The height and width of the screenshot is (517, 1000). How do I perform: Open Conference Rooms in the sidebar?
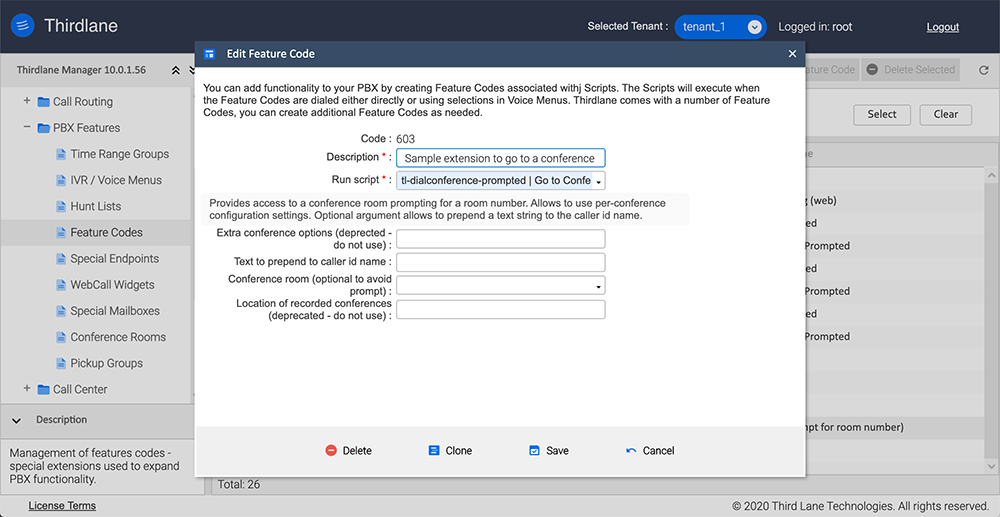tap(117, 337)
